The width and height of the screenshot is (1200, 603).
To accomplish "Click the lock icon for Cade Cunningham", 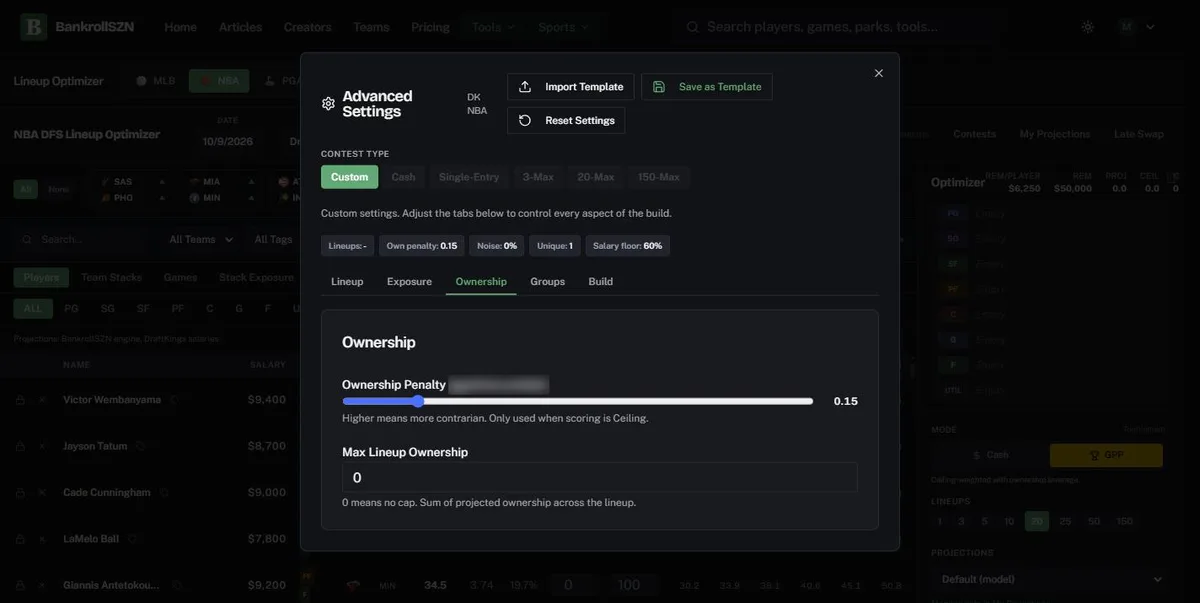I will pyautogui.click(x=20, y=493).
